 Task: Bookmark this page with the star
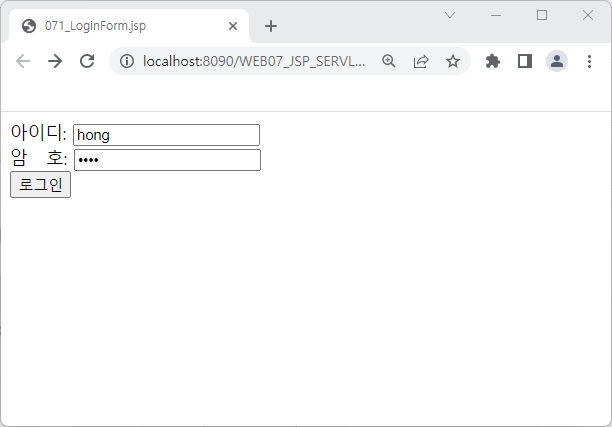click(453, 61)
